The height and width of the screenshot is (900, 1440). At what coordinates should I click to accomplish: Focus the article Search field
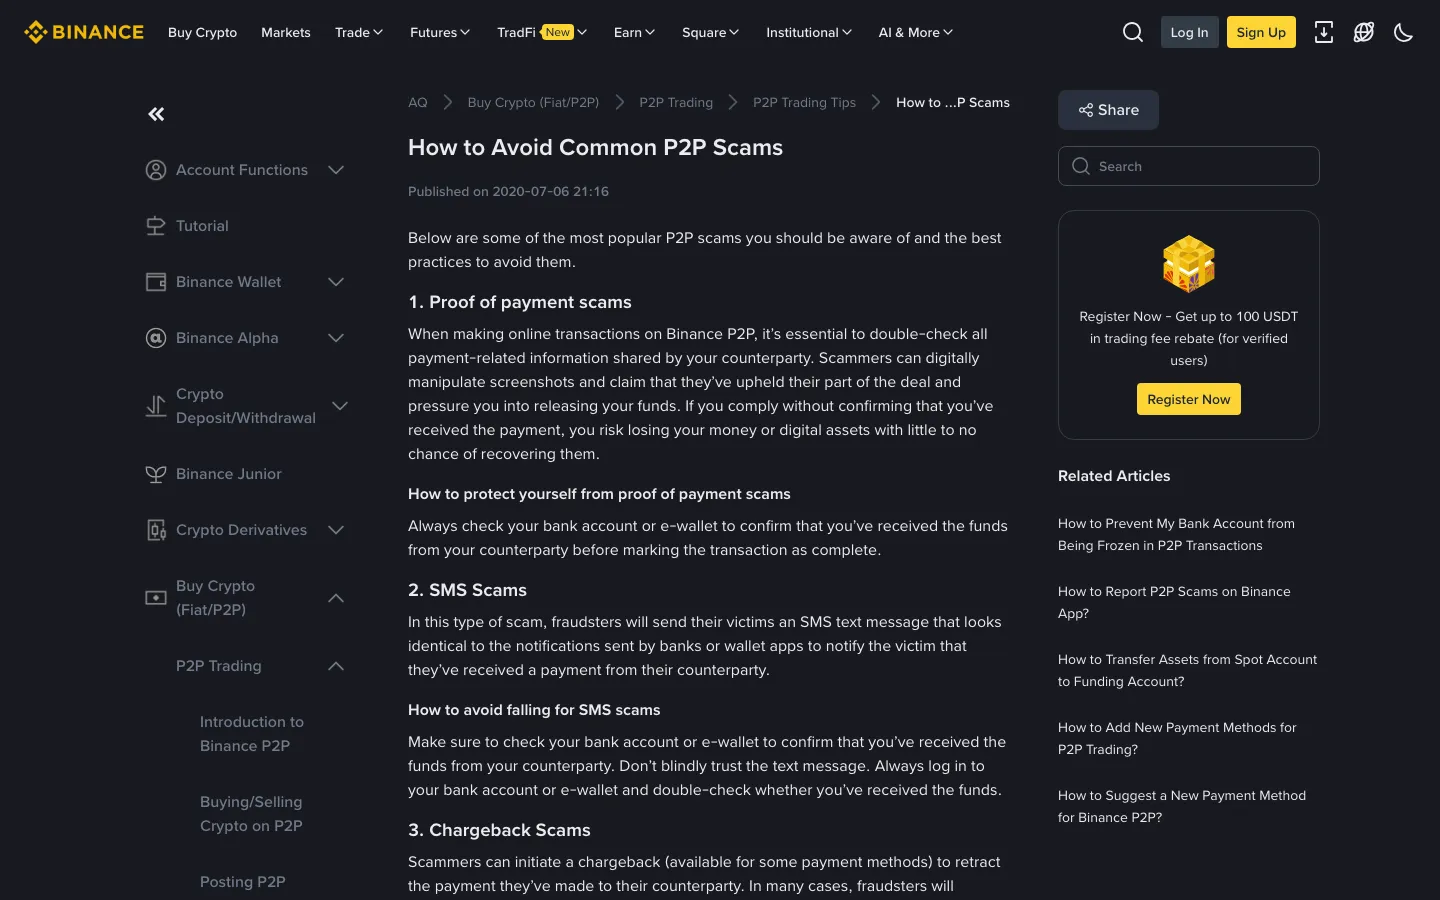pyautogui.click(x=1189, y=166)
